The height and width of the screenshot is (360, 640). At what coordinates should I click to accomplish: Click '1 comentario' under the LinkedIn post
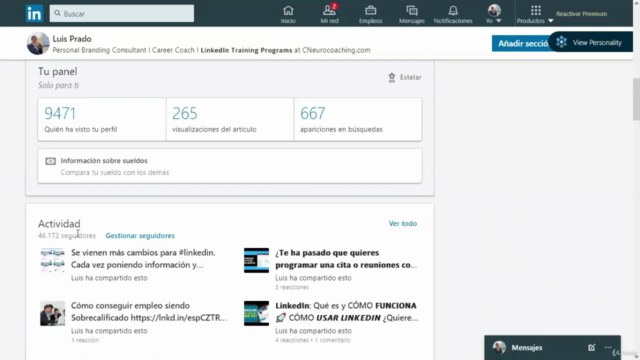[333, 340]
